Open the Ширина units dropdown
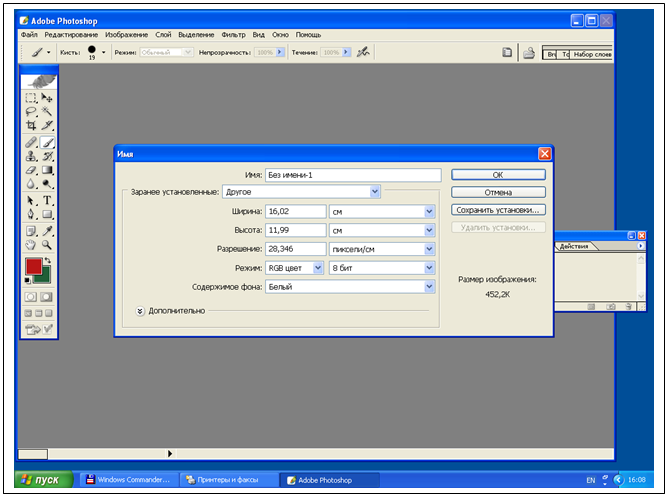The height and width of the screenshot is (497, 667). point(429,211)
